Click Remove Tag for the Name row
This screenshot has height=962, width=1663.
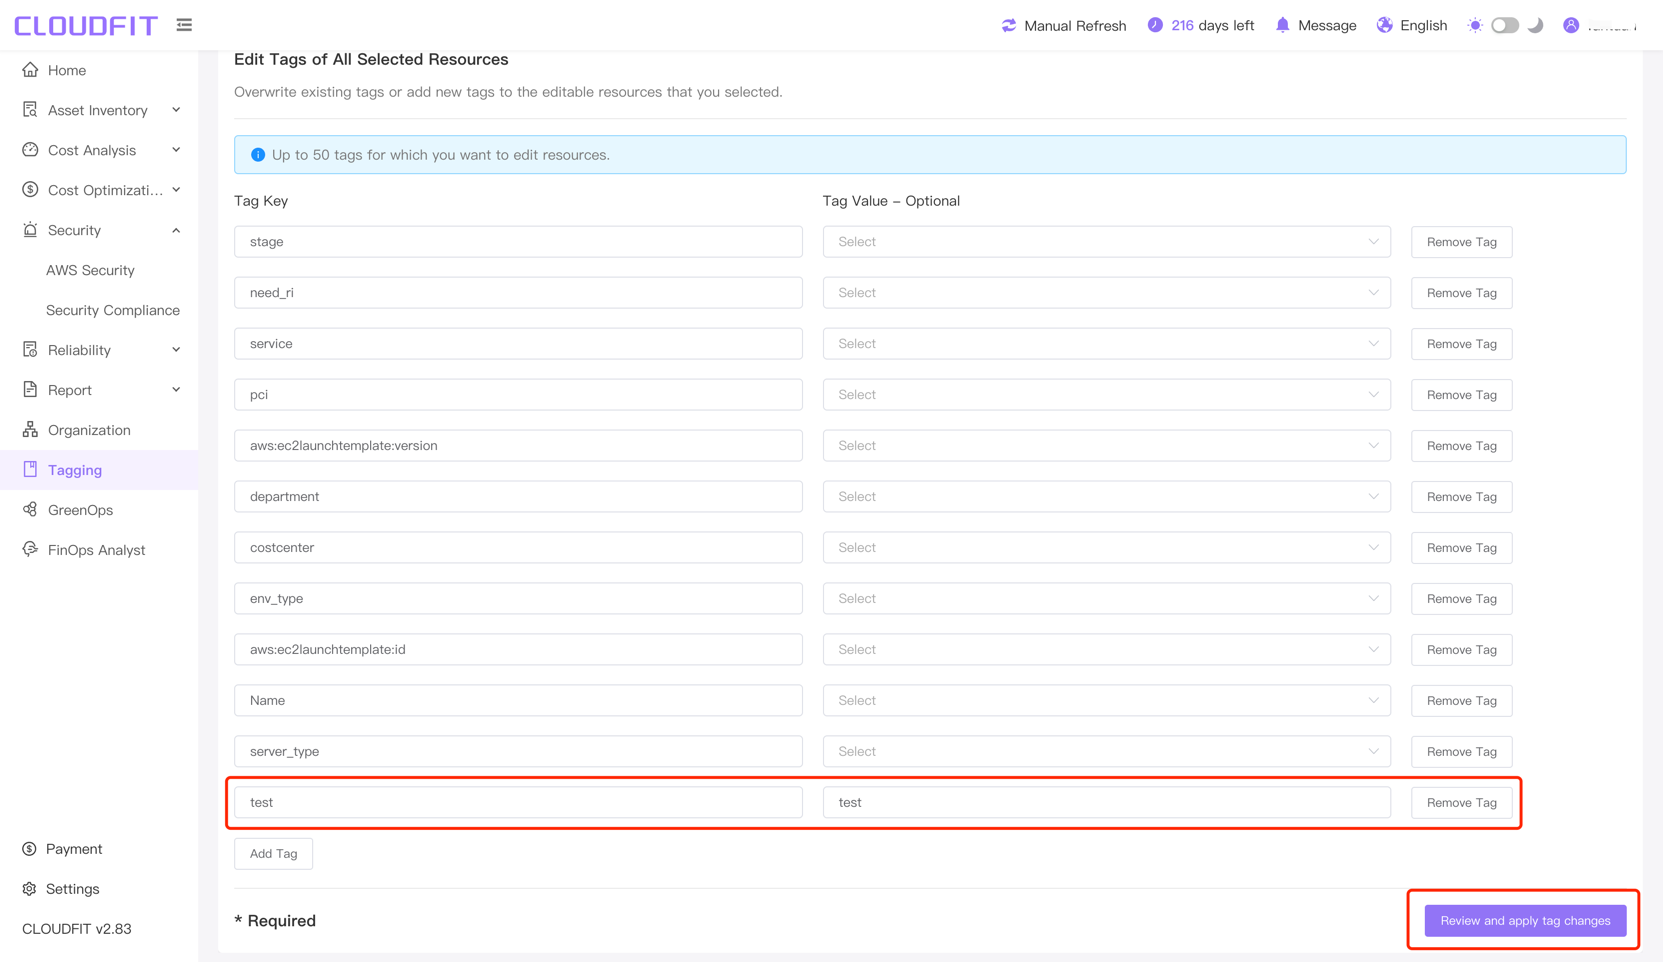(x=1461, y=701)
